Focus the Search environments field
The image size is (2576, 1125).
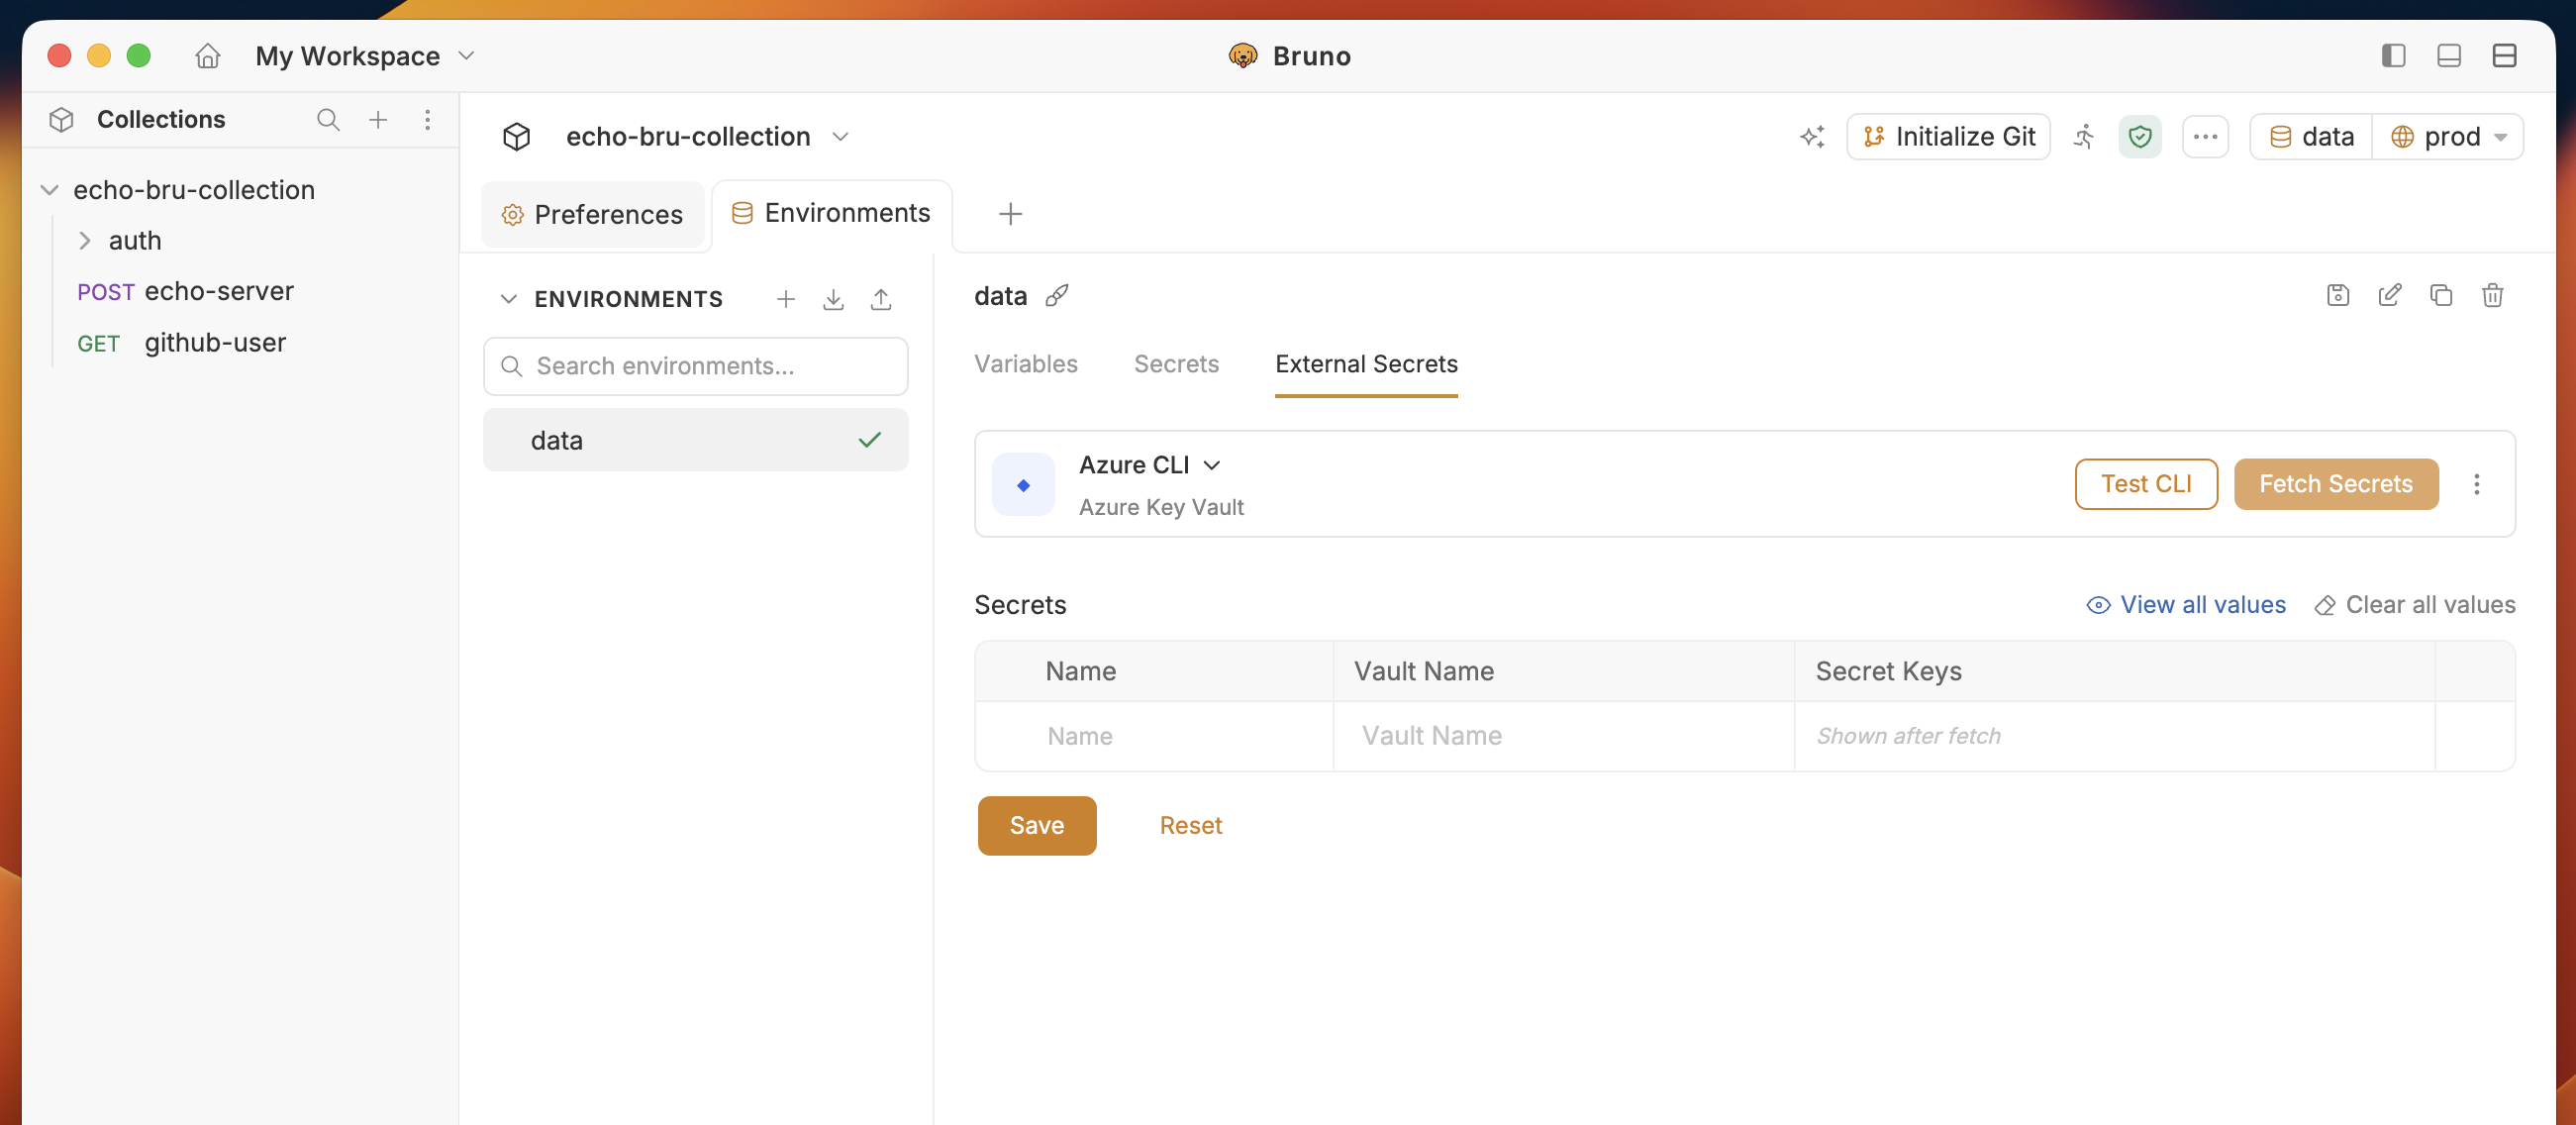coord(696,366)
